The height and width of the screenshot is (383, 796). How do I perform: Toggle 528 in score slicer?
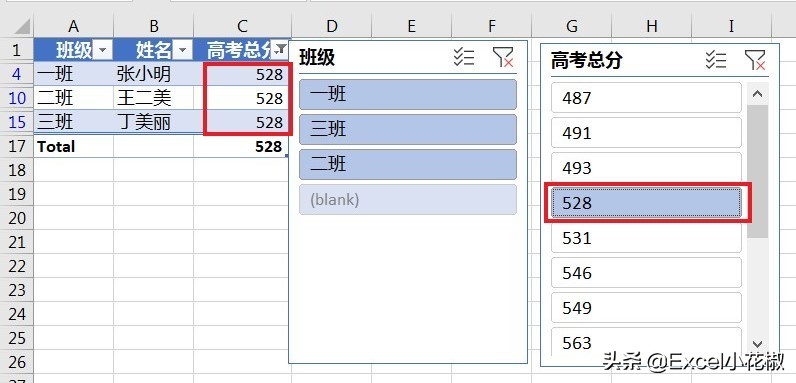click(646, 203)
